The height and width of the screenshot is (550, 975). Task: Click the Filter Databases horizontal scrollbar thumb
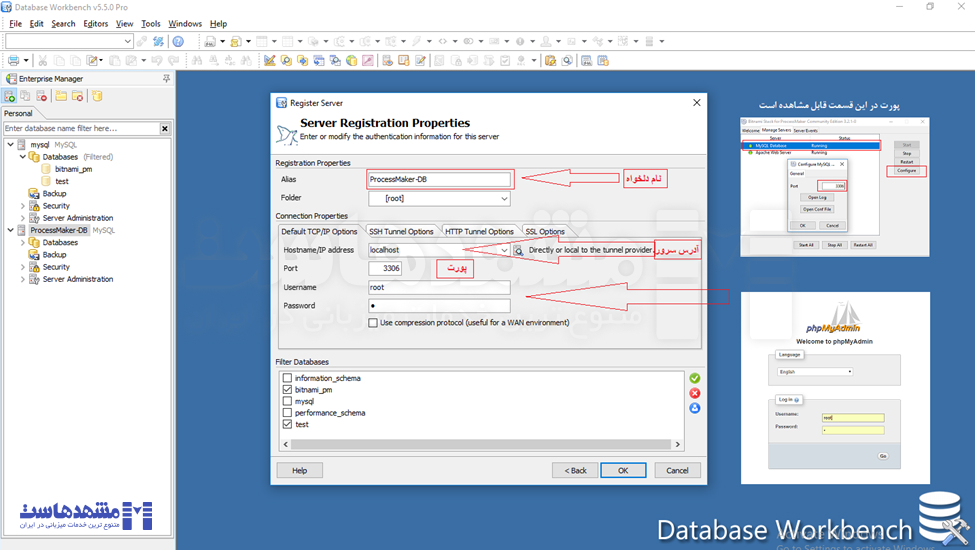click(481, 444)
